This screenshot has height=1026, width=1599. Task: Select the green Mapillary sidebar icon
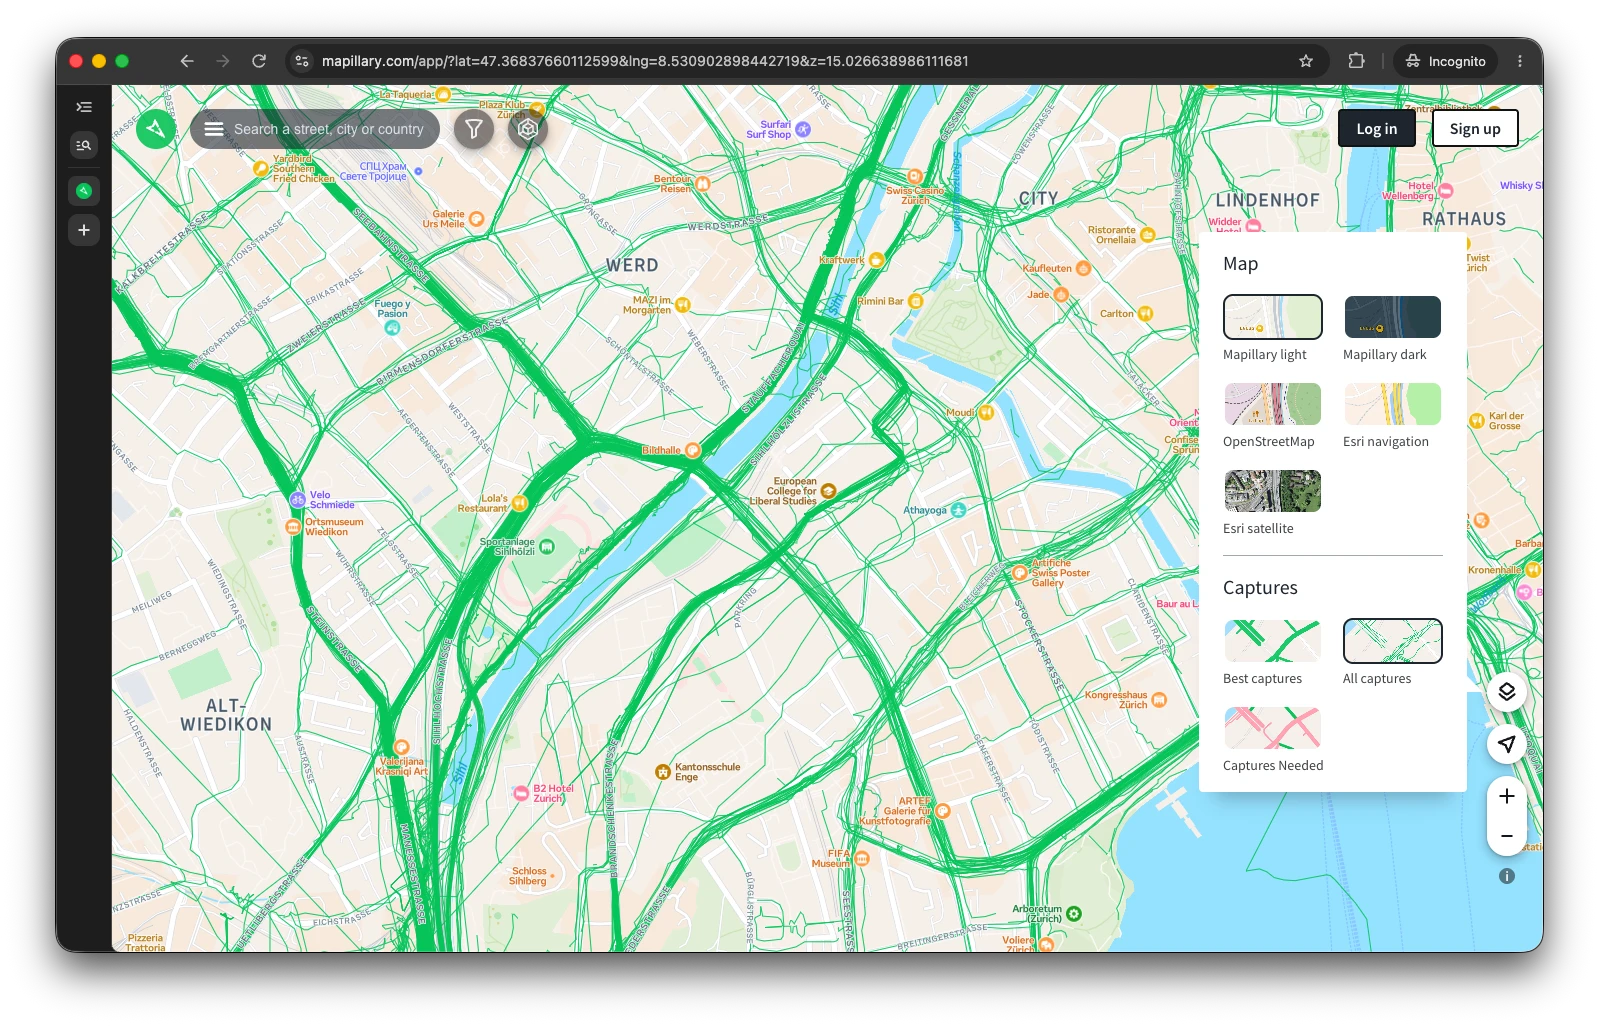84,191
